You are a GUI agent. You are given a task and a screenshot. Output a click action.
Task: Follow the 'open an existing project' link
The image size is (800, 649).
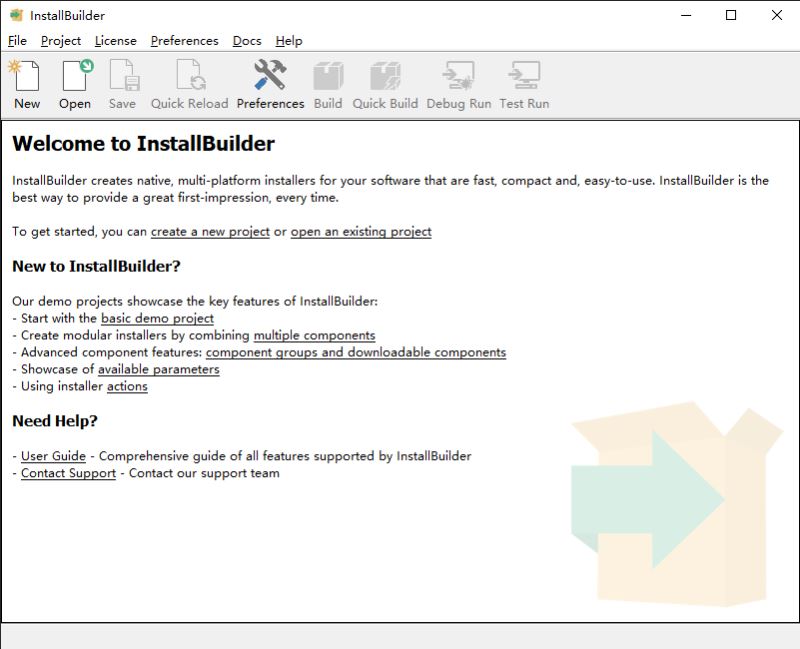[361, 232]
